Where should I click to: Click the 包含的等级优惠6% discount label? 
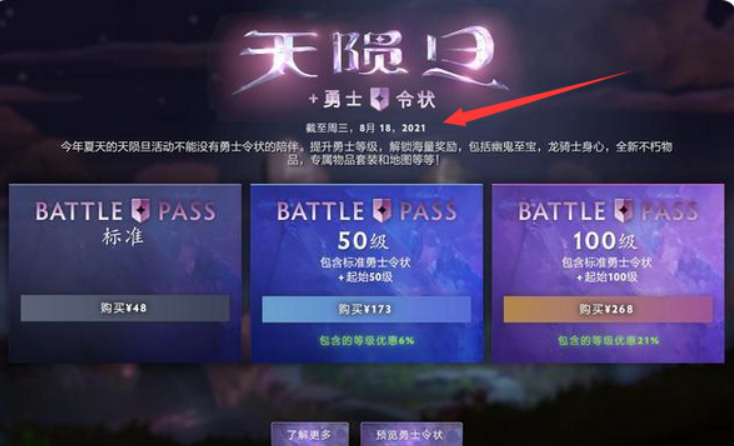367,341
